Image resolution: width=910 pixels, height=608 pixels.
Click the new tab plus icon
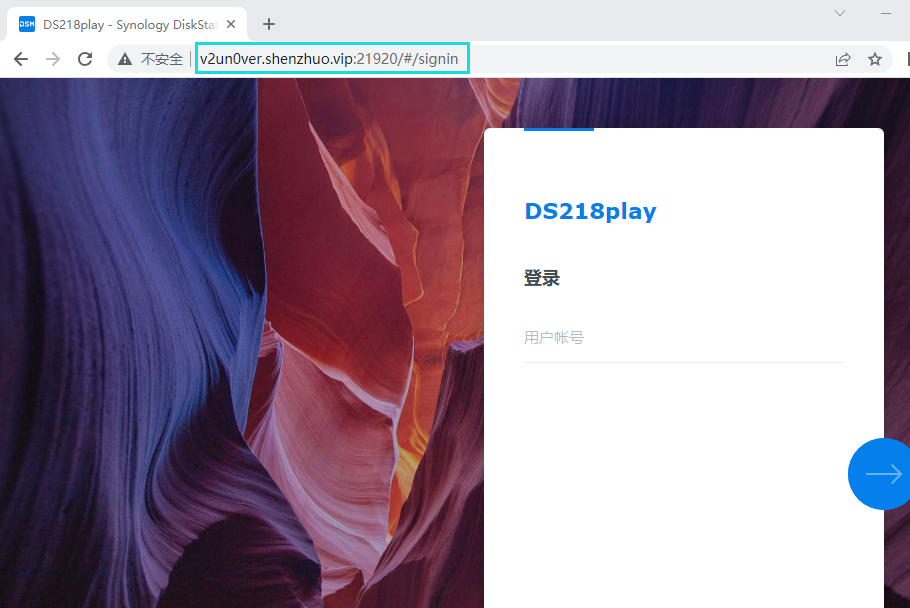[x=268, y=24]
